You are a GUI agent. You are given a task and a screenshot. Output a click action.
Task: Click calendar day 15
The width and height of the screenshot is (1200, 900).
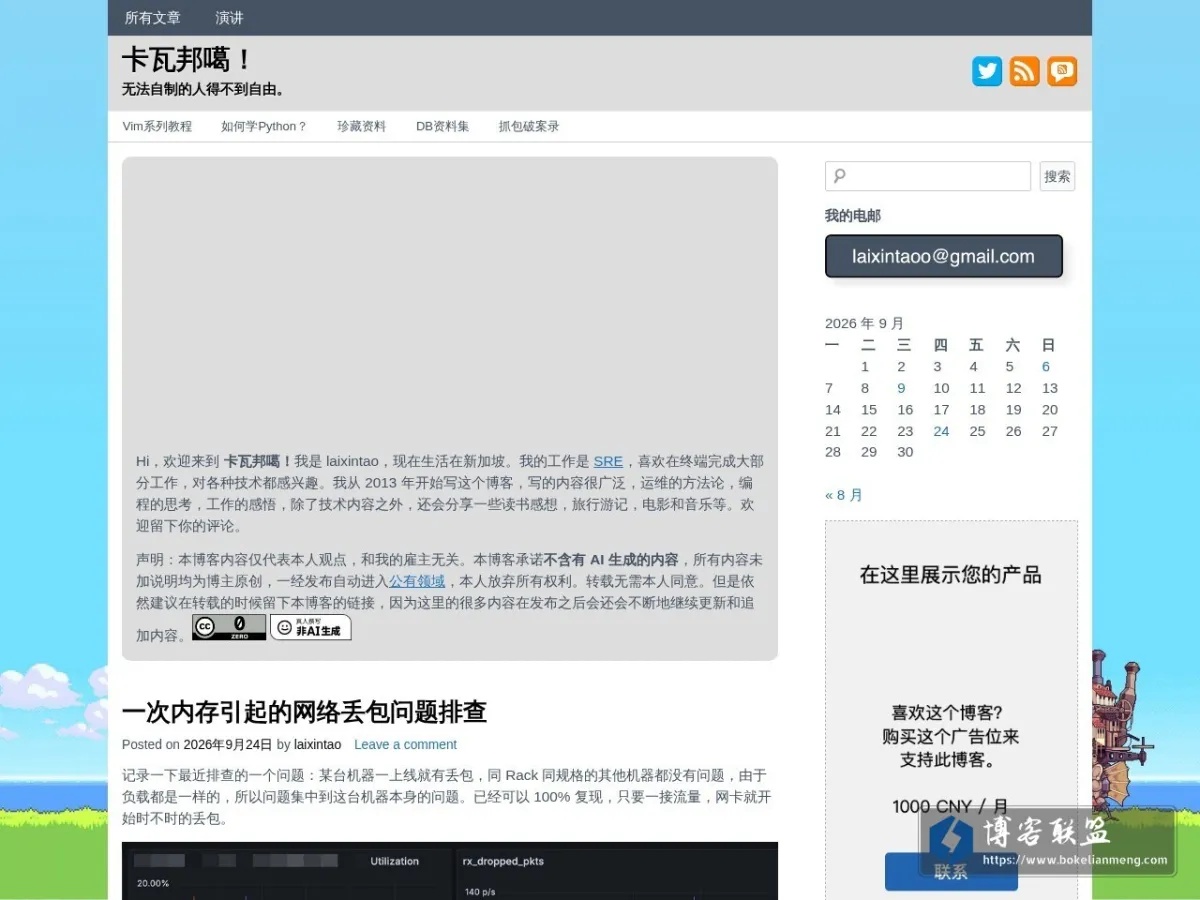pyautogui.click(x=869, y=409)
